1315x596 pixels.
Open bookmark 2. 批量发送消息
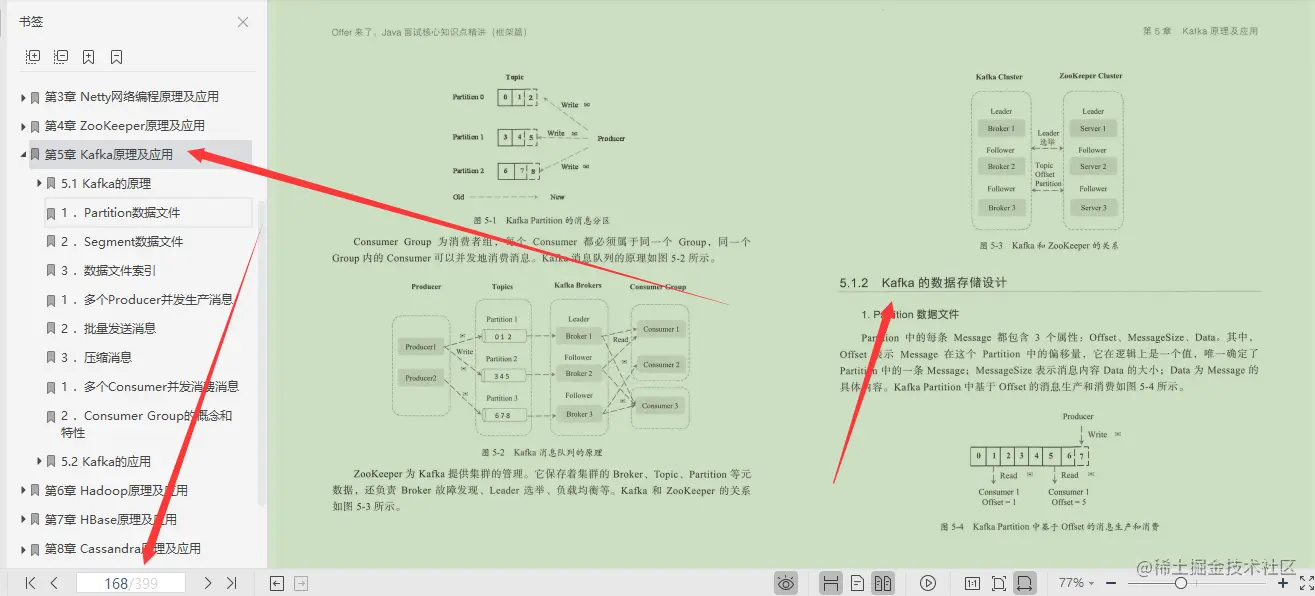(108, 329)
